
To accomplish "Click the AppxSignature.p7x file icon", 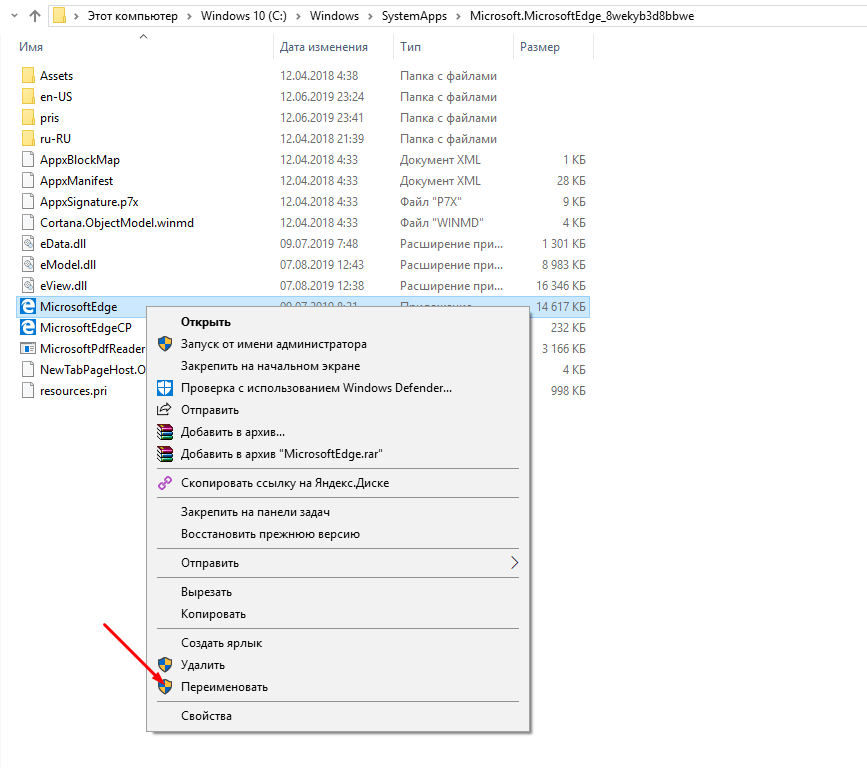I will click(x=28, y=201).
